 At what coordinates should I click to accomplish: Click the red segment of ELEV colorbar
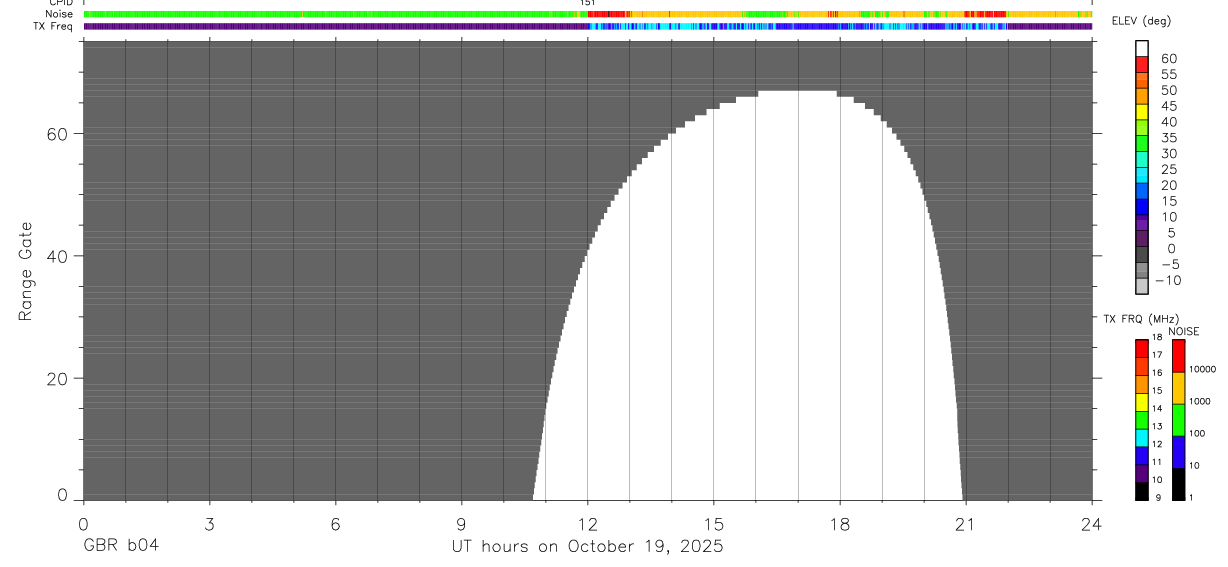coord(1142,64)
